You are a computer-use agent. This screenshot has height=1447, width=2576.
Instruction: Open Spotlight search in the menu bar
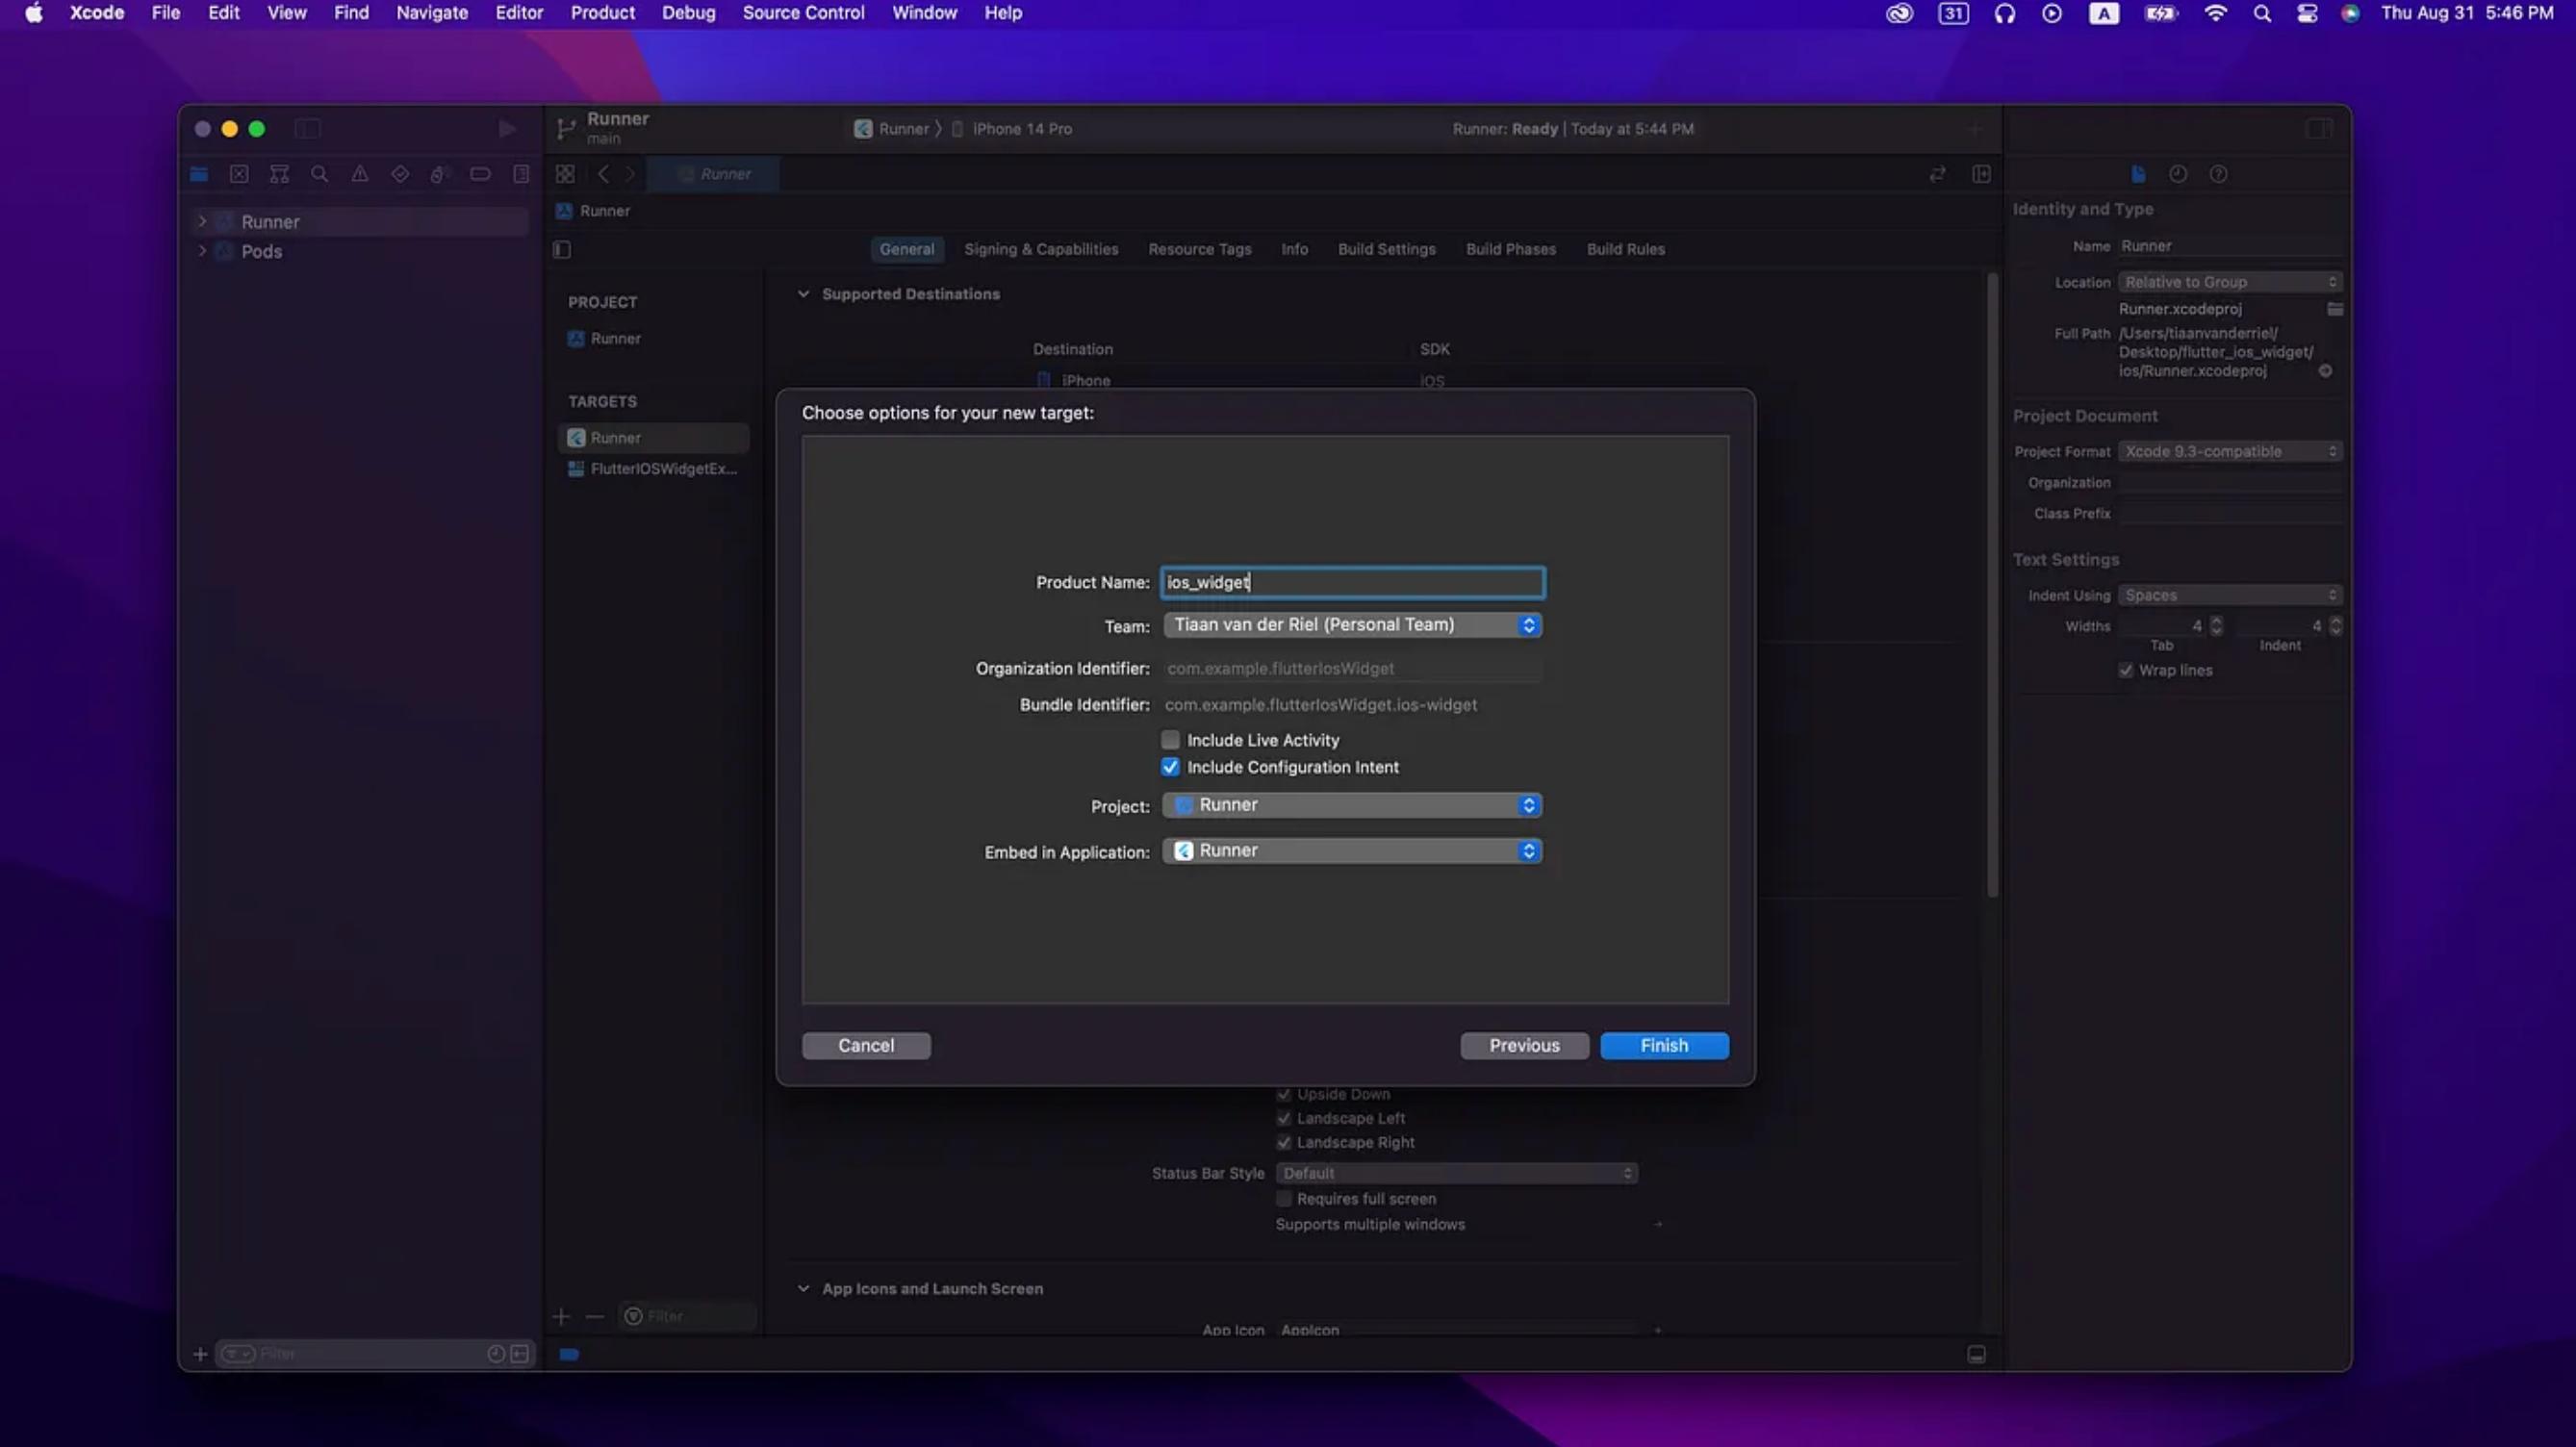(2262, 13)
